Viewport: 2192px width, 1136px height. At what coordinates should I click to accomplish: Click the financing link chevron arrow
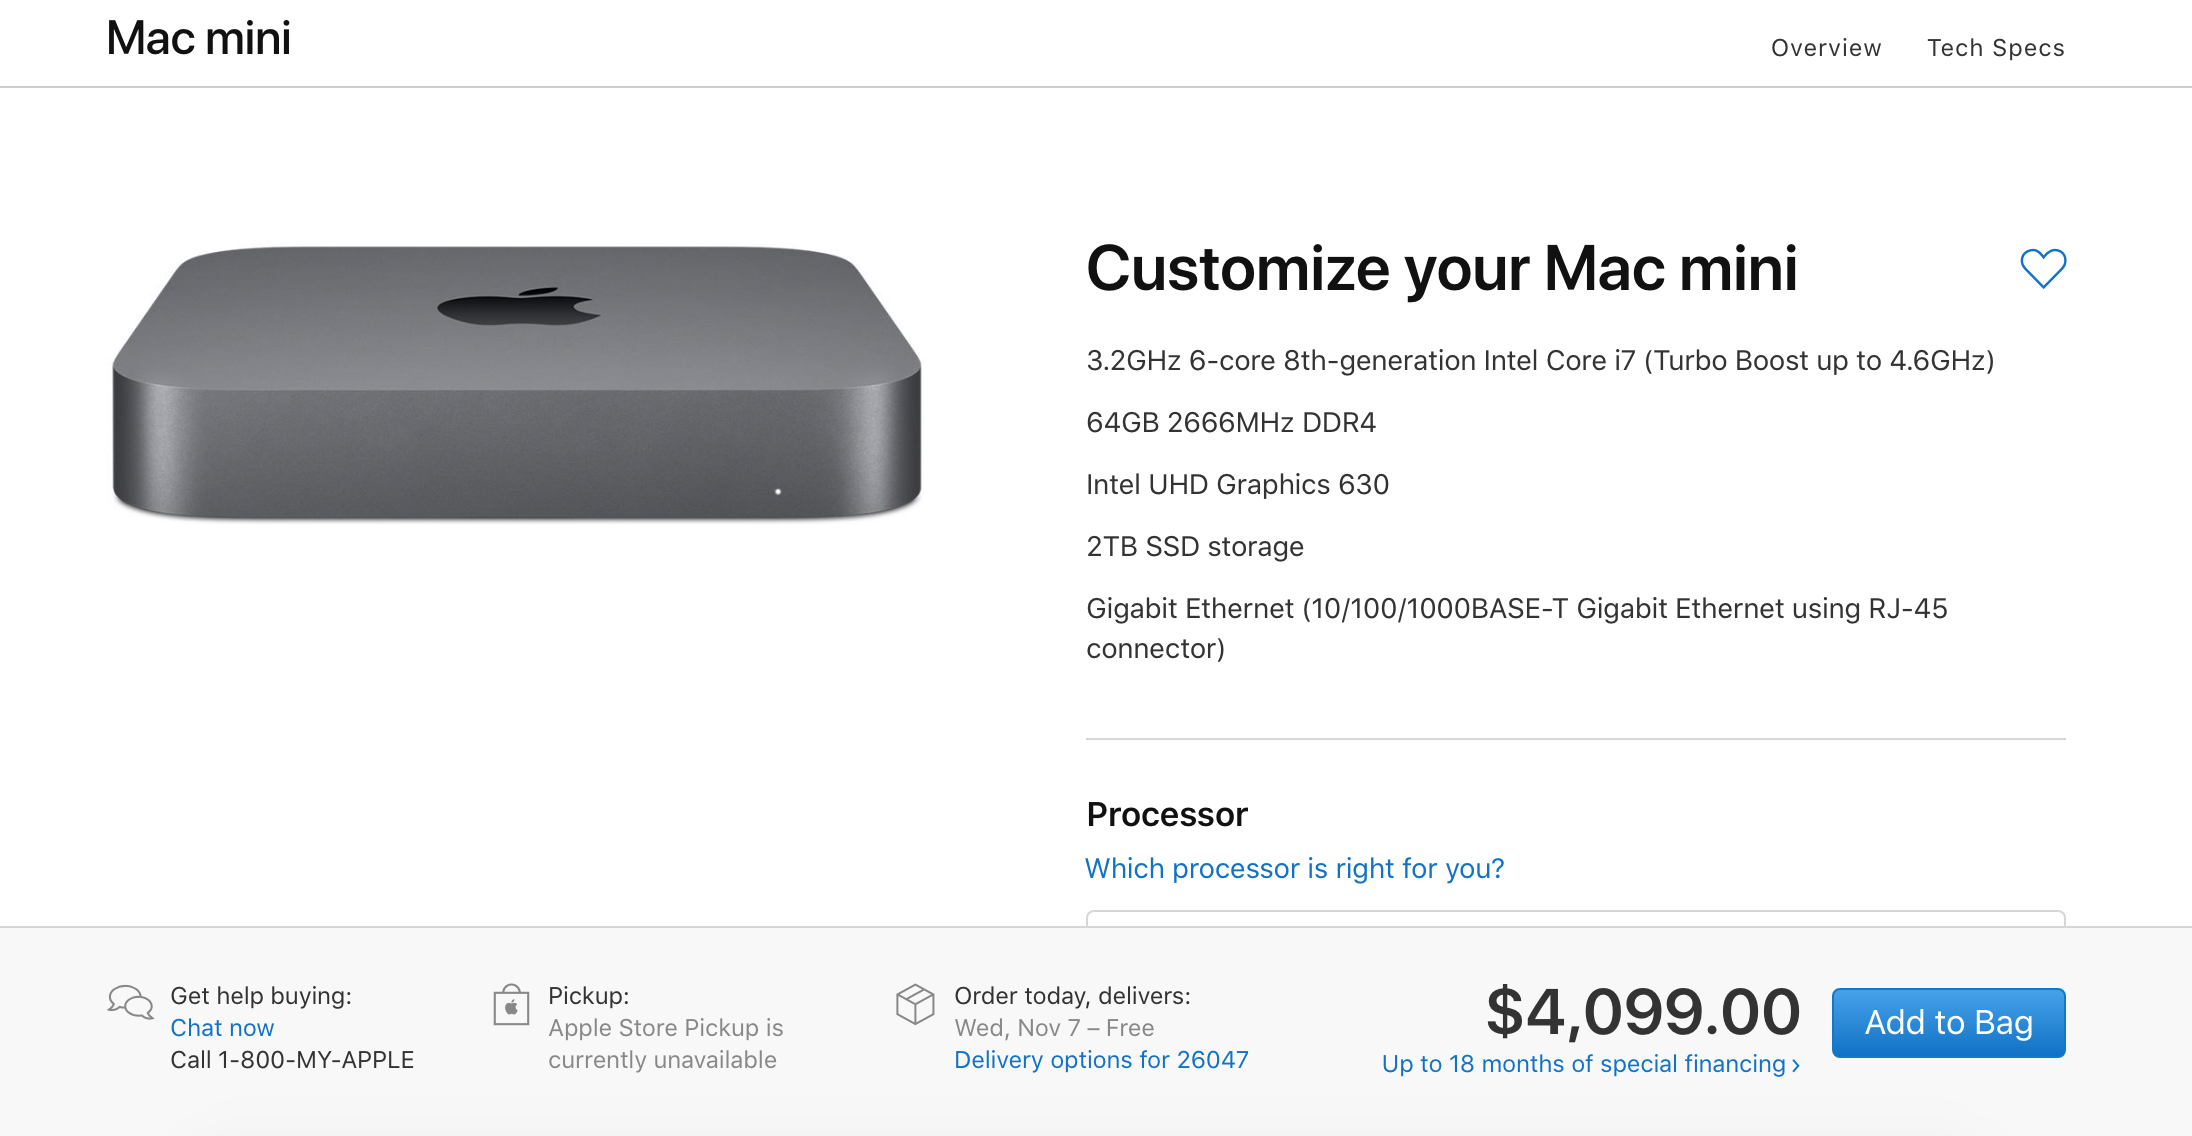click(1796, 1065)
